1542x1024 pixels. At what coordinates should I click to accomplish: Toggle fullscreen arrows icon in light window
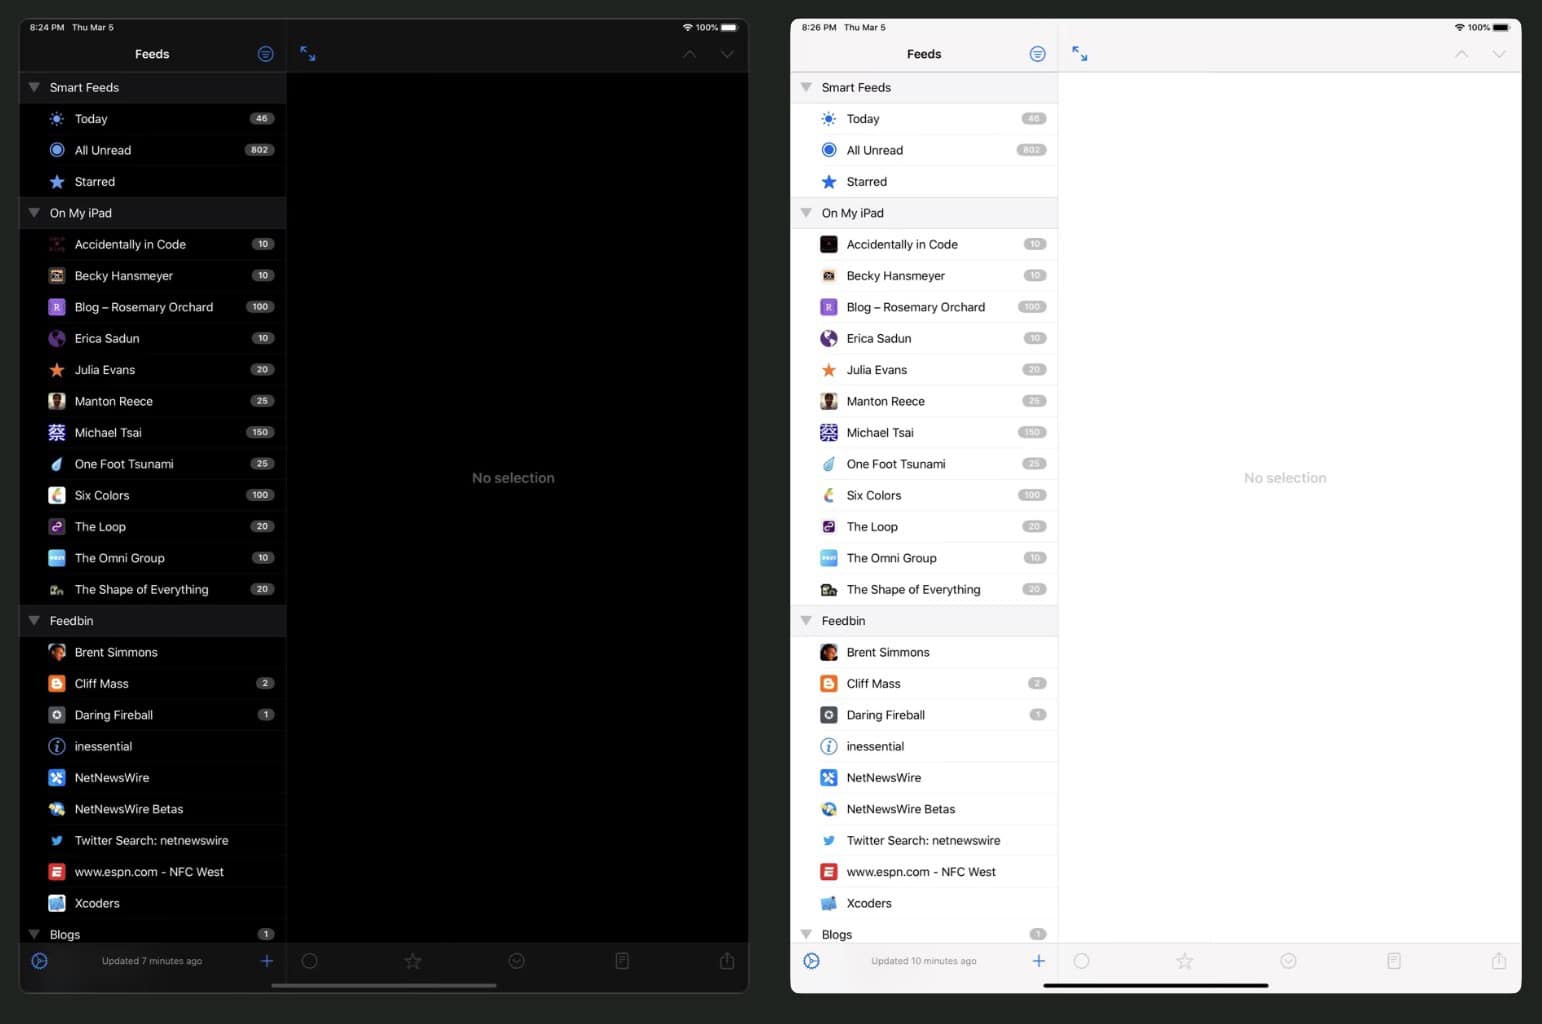1080,54
